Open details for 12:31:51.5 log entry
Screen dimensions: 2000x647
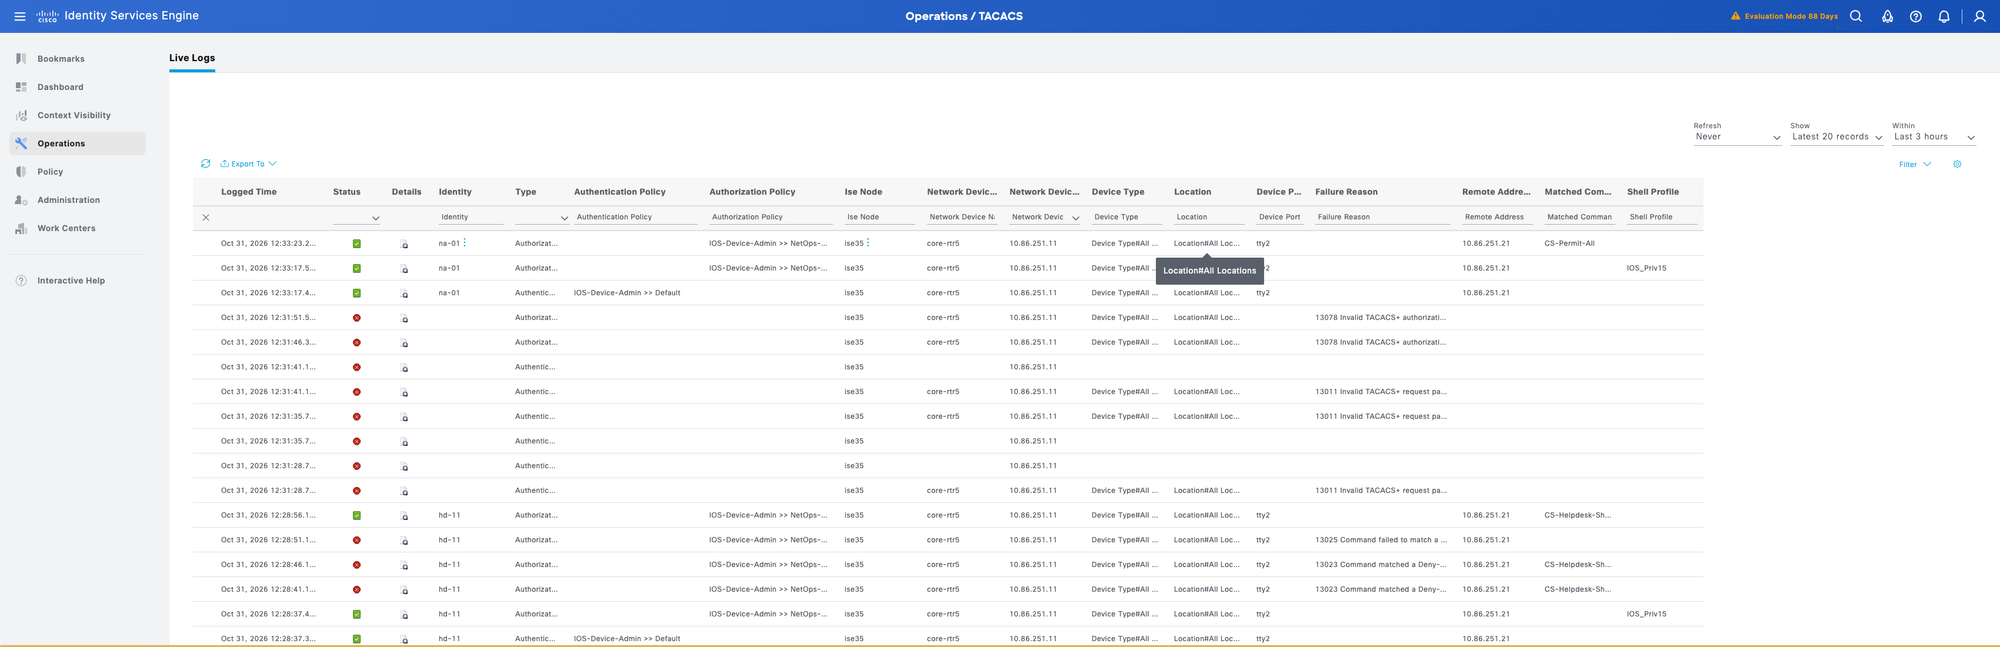[x=405, y=318]
